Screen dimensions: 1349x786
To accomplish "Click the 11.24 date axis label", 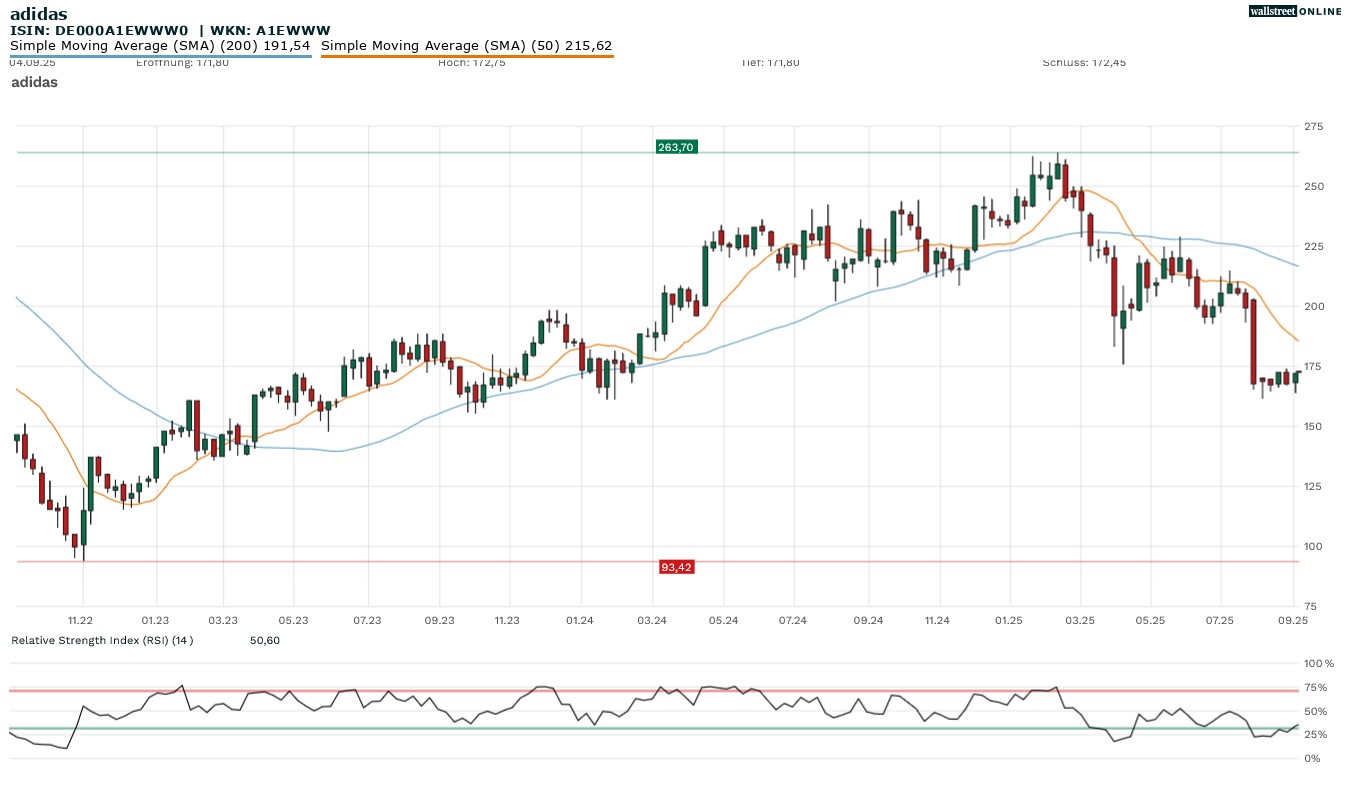I will pos(937,621).
